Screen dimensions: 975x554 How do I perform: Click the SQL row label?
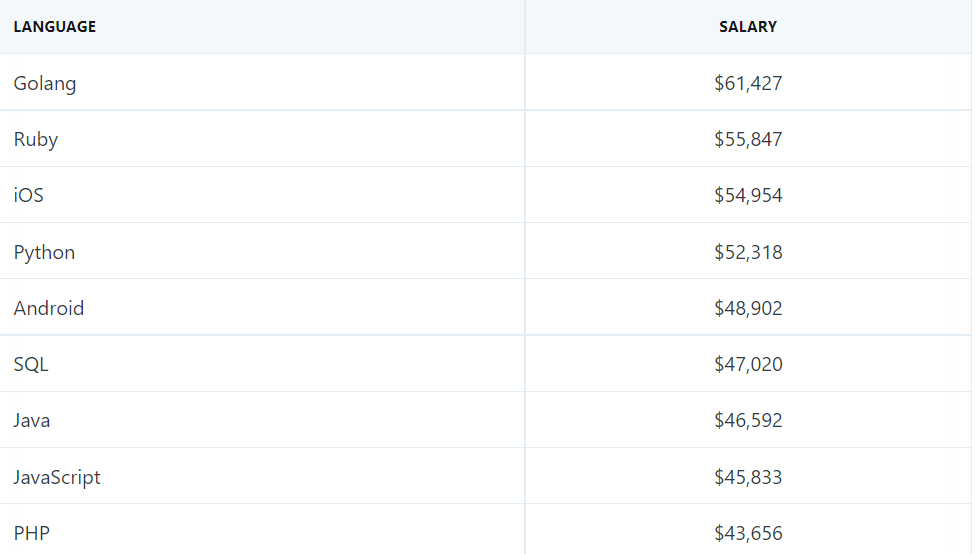(31, 364)
